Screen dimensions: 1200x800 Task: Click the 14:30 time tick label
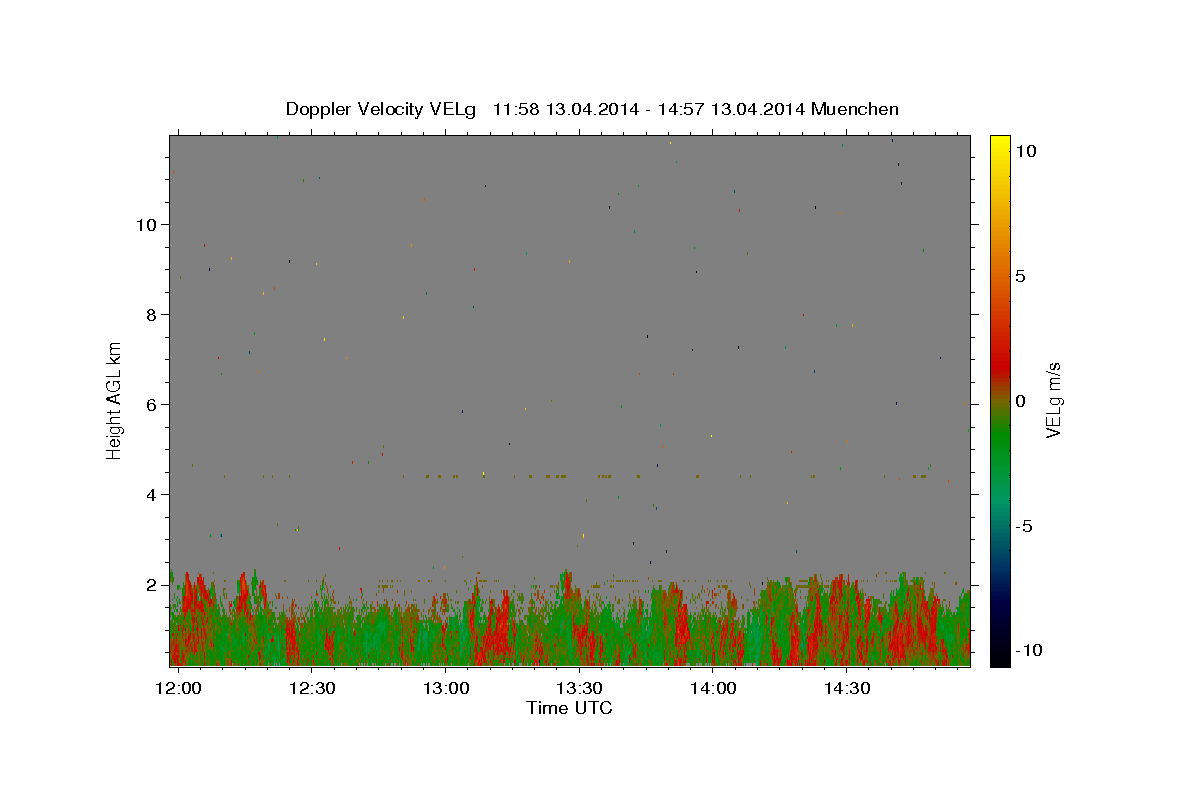coord(847,689)
